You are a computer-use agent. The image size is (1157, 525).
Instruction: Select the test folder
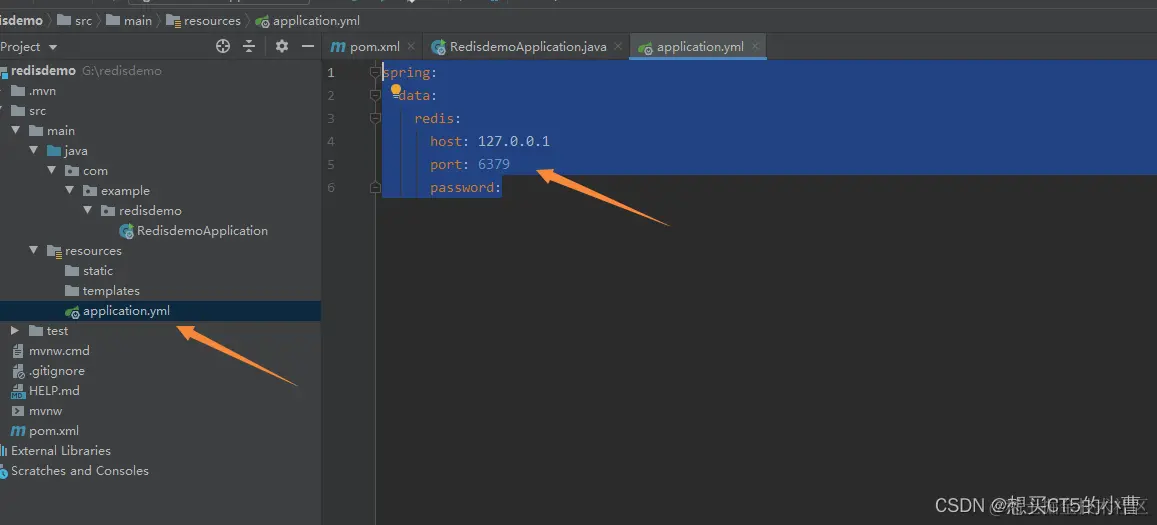[x=57, y=331]
